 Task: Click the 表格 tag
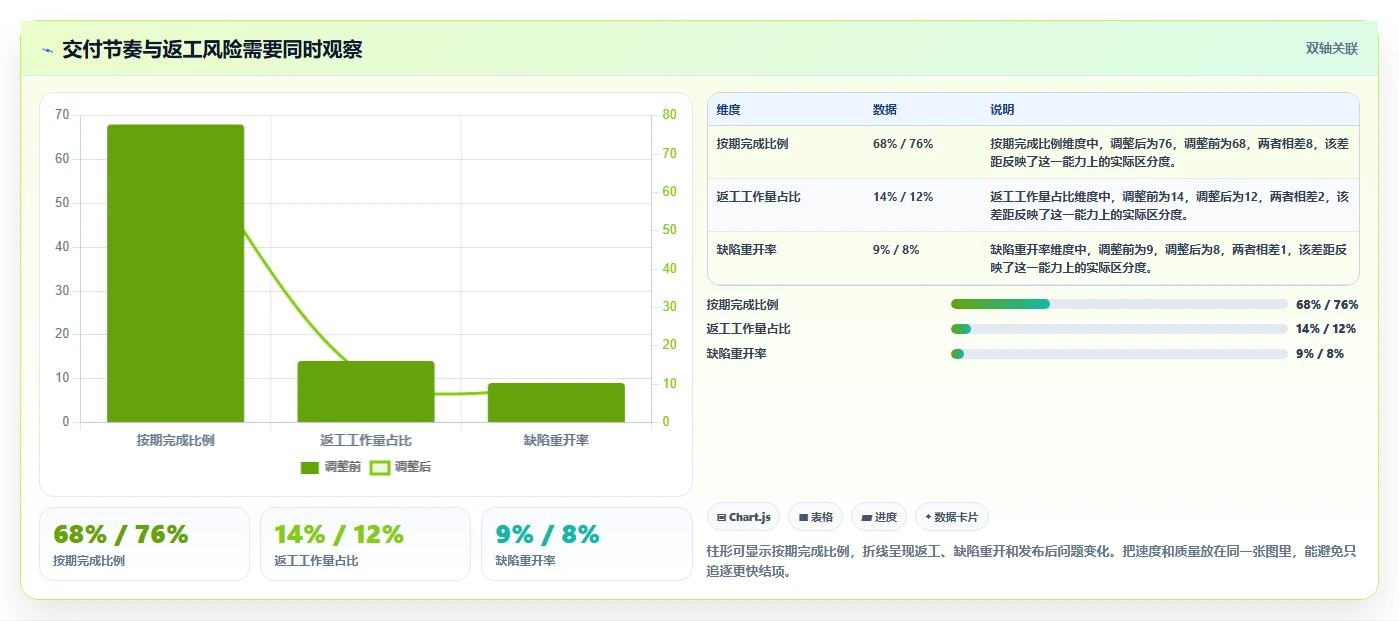[816, 517]
